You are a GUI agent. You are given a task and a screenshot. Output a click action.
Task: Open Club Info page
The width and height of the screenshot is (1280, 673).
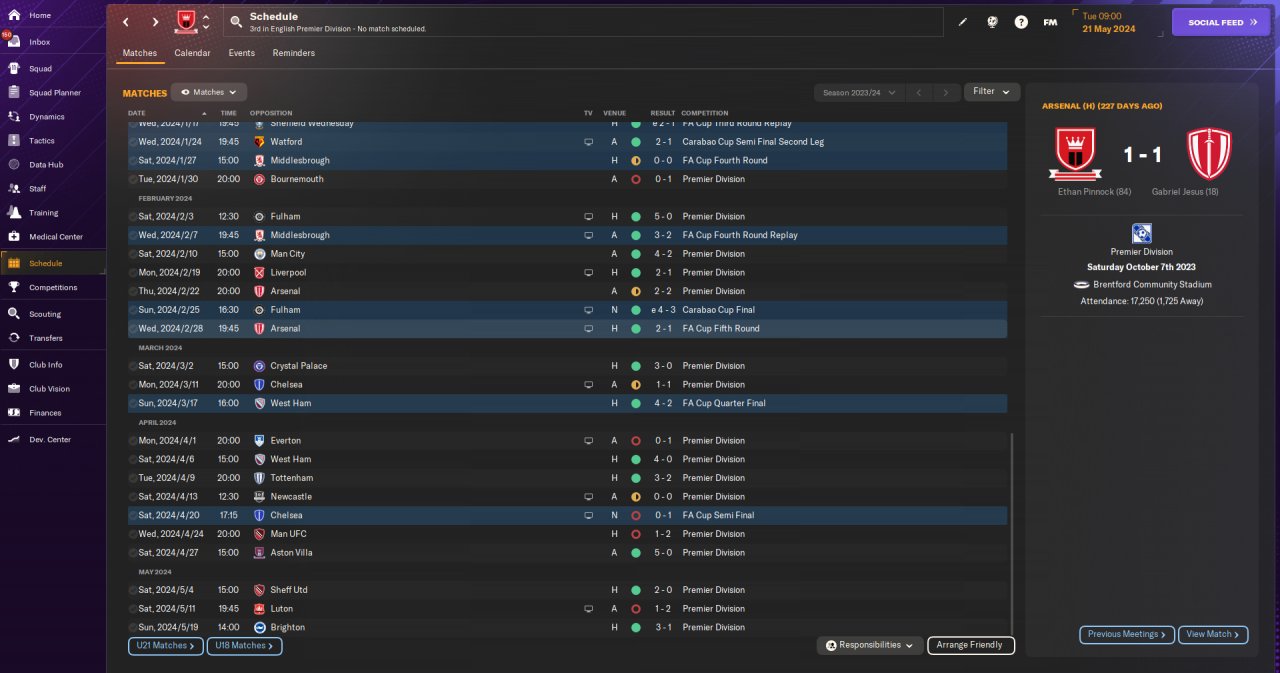coord(46,365)
